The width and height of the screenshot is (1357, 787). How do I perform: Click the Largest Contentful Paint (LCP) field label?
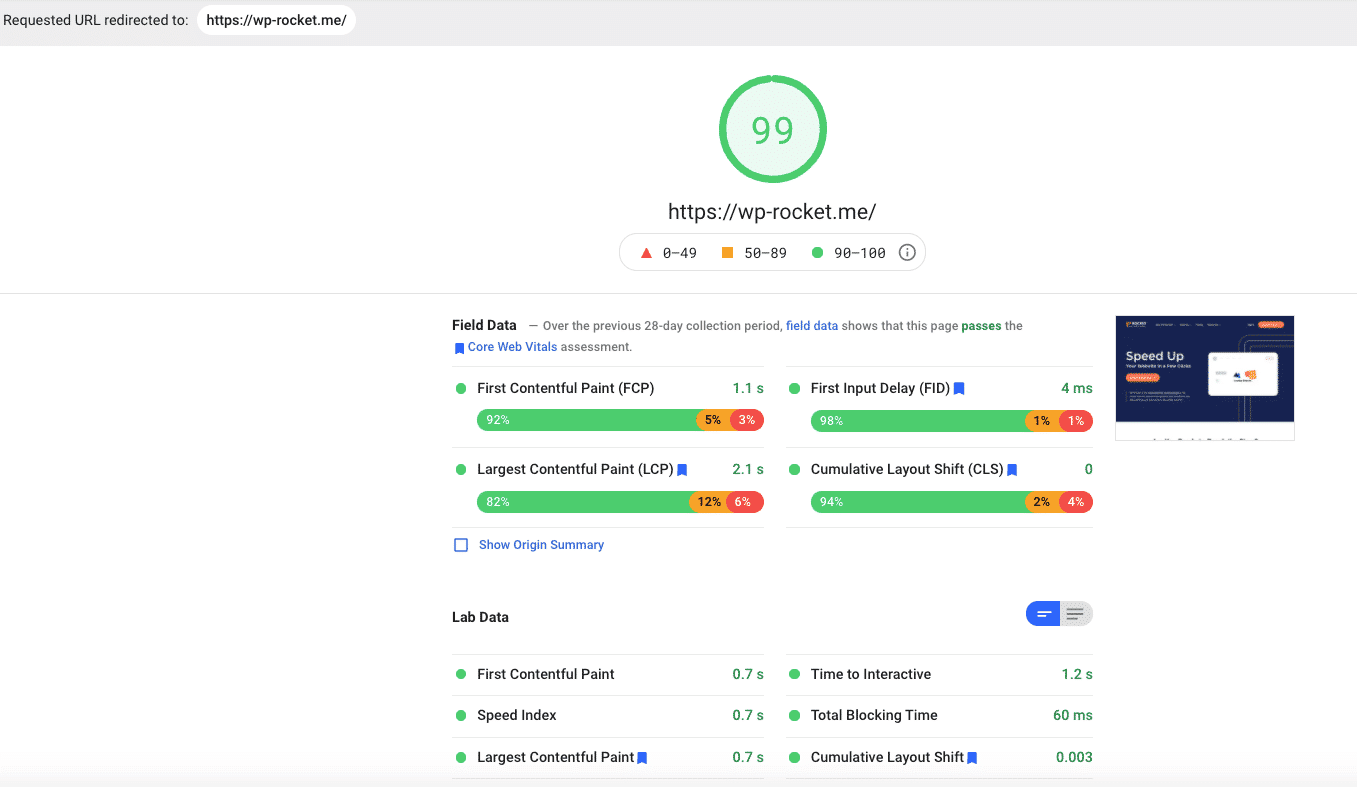(575, 469)
